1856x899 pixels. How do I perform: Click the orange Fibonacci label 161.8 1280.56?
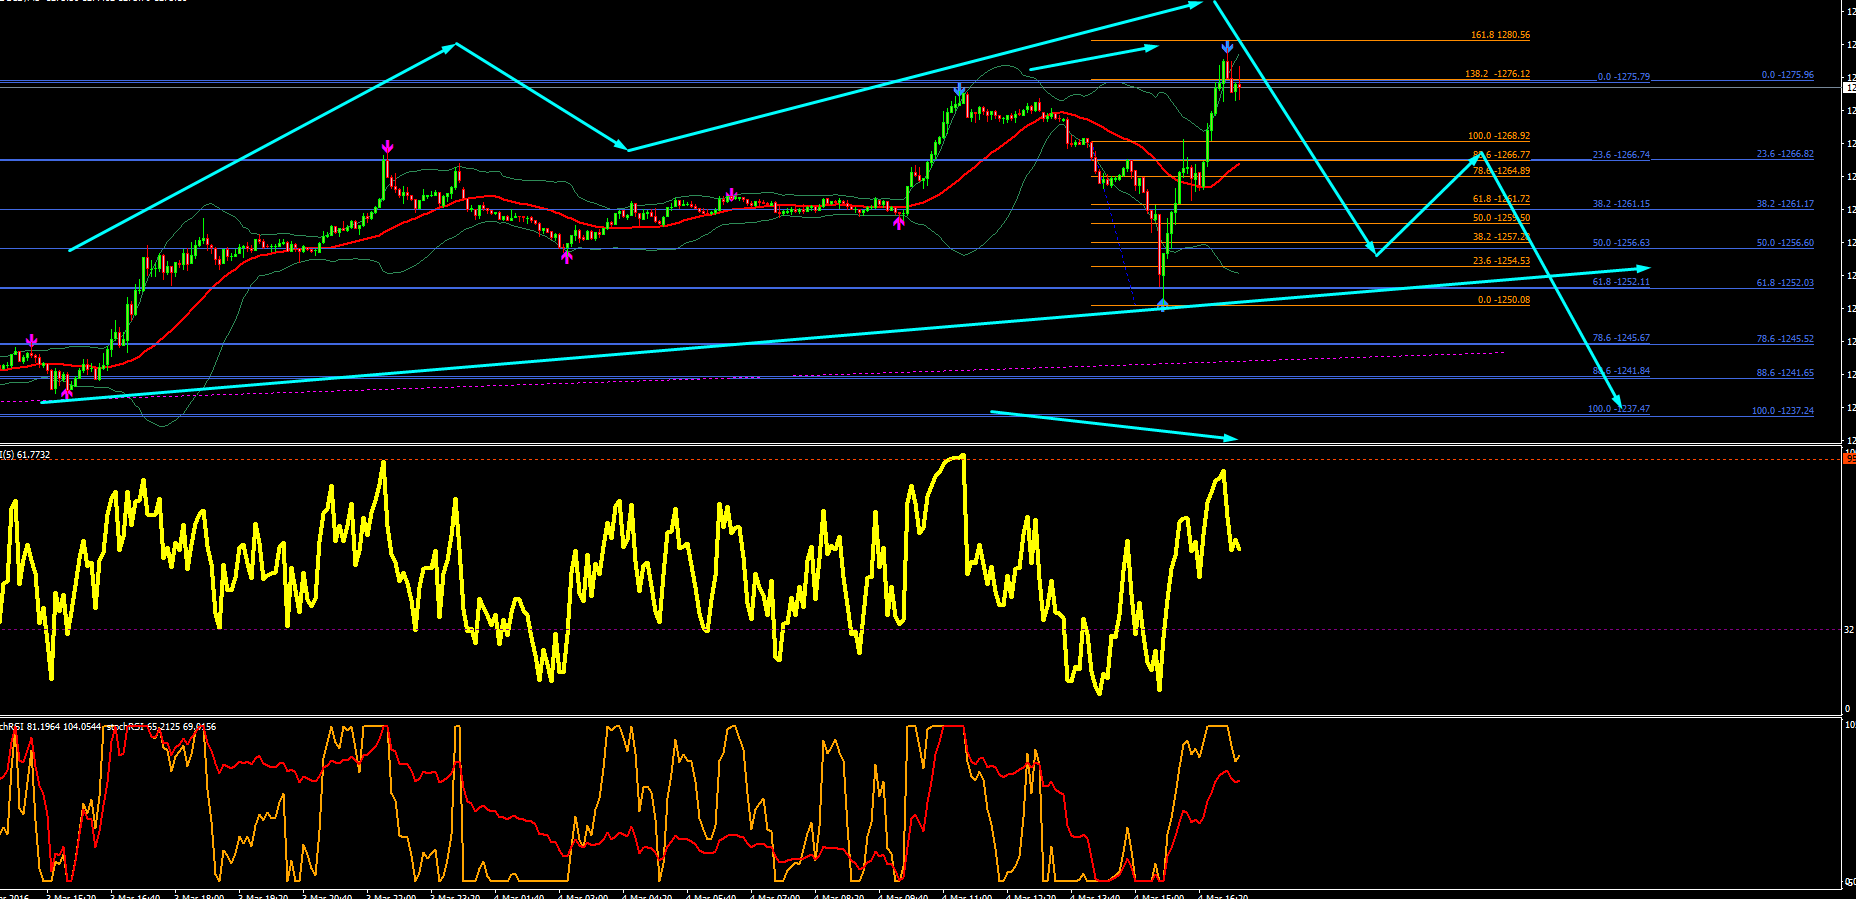(1500, 35)
